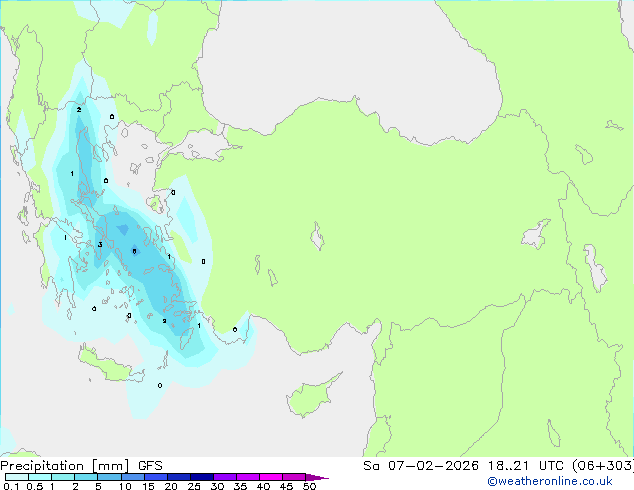Click the '(06+303)' forecast run text

[x=603, y=466]
